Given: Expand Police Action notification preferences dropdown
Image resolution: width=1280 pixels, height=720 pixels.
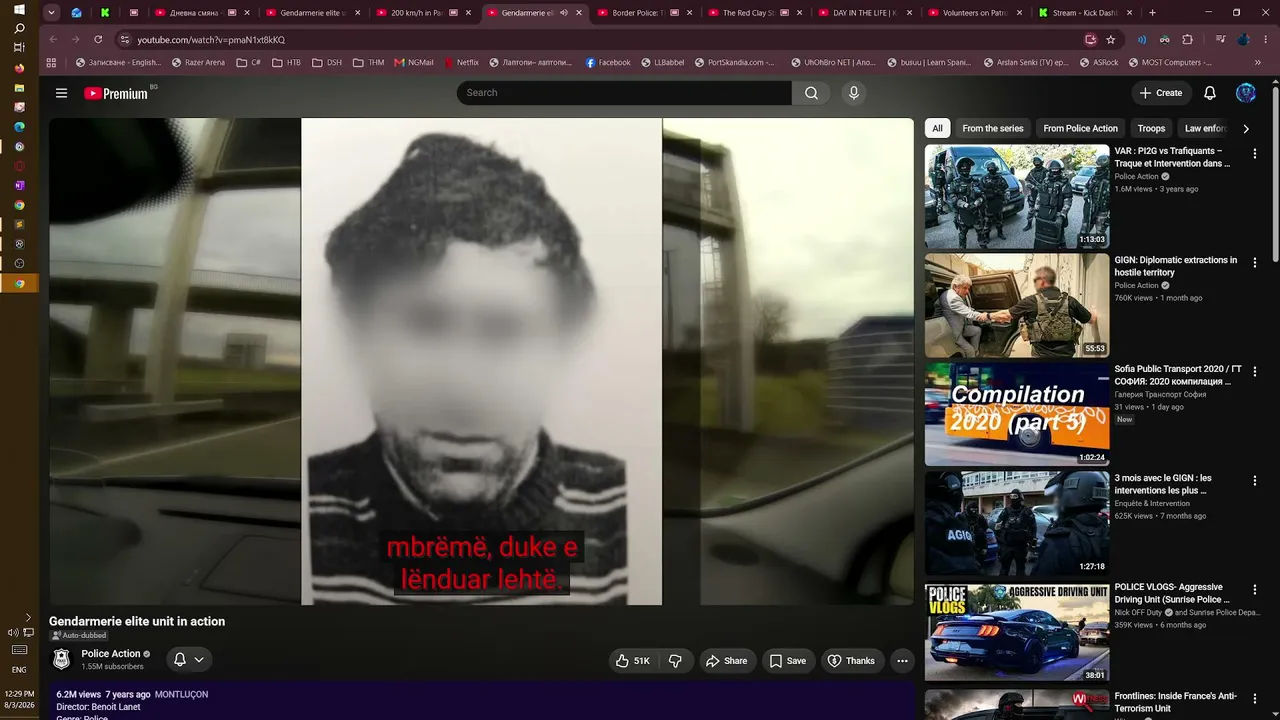Looking at the screenshot, I should [x=188, y=660].
